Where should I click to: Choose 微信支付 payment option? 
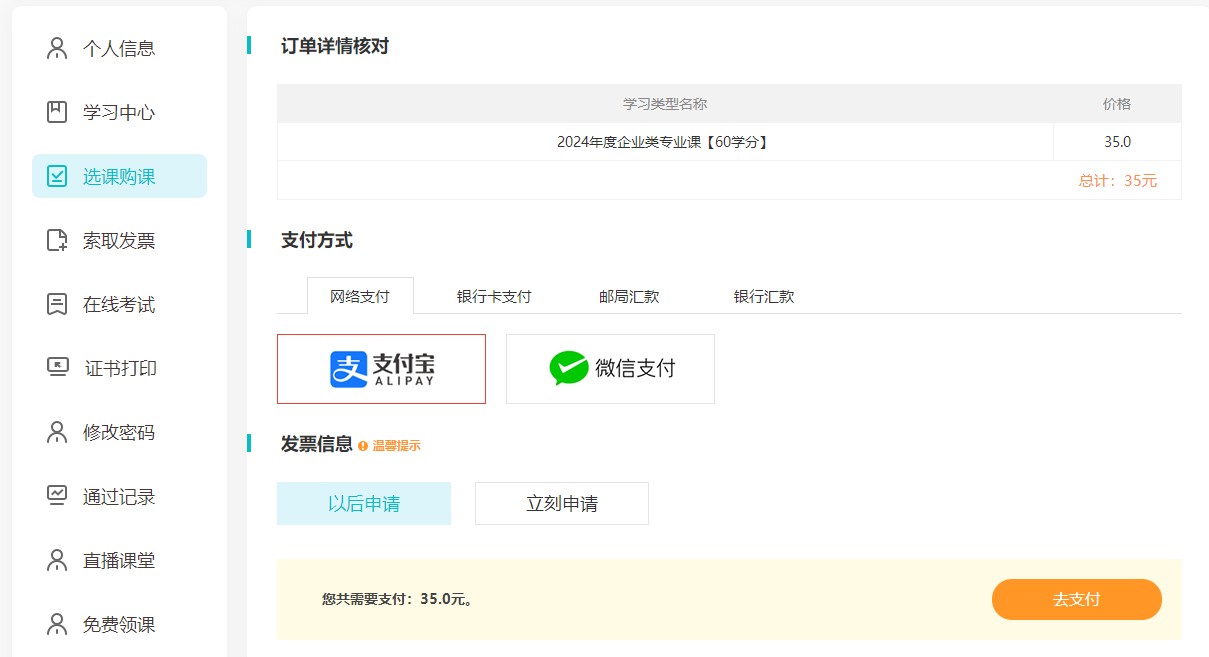pyautogui.click(x=610, y=368)
